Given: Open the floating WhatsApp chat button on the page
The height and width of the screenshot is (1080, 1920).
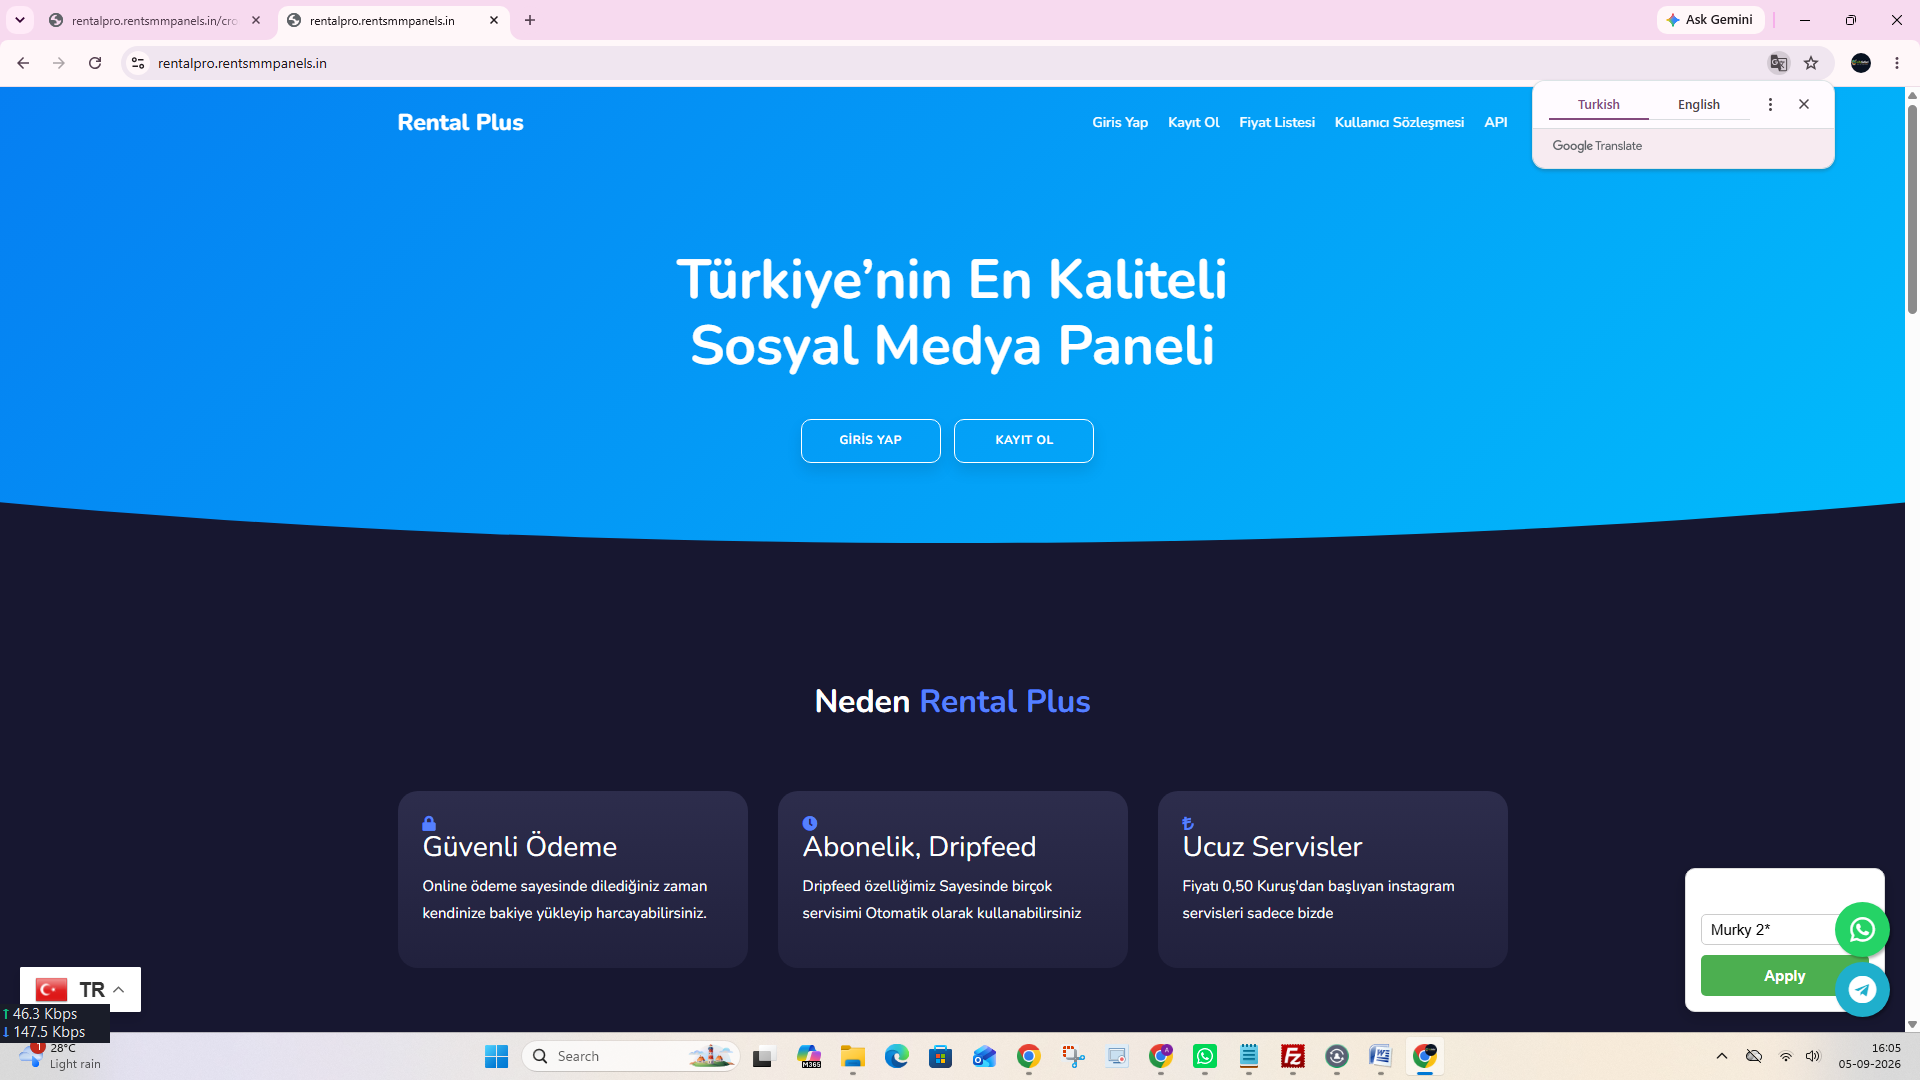Looking at the screenshot, I should 1862,930.
